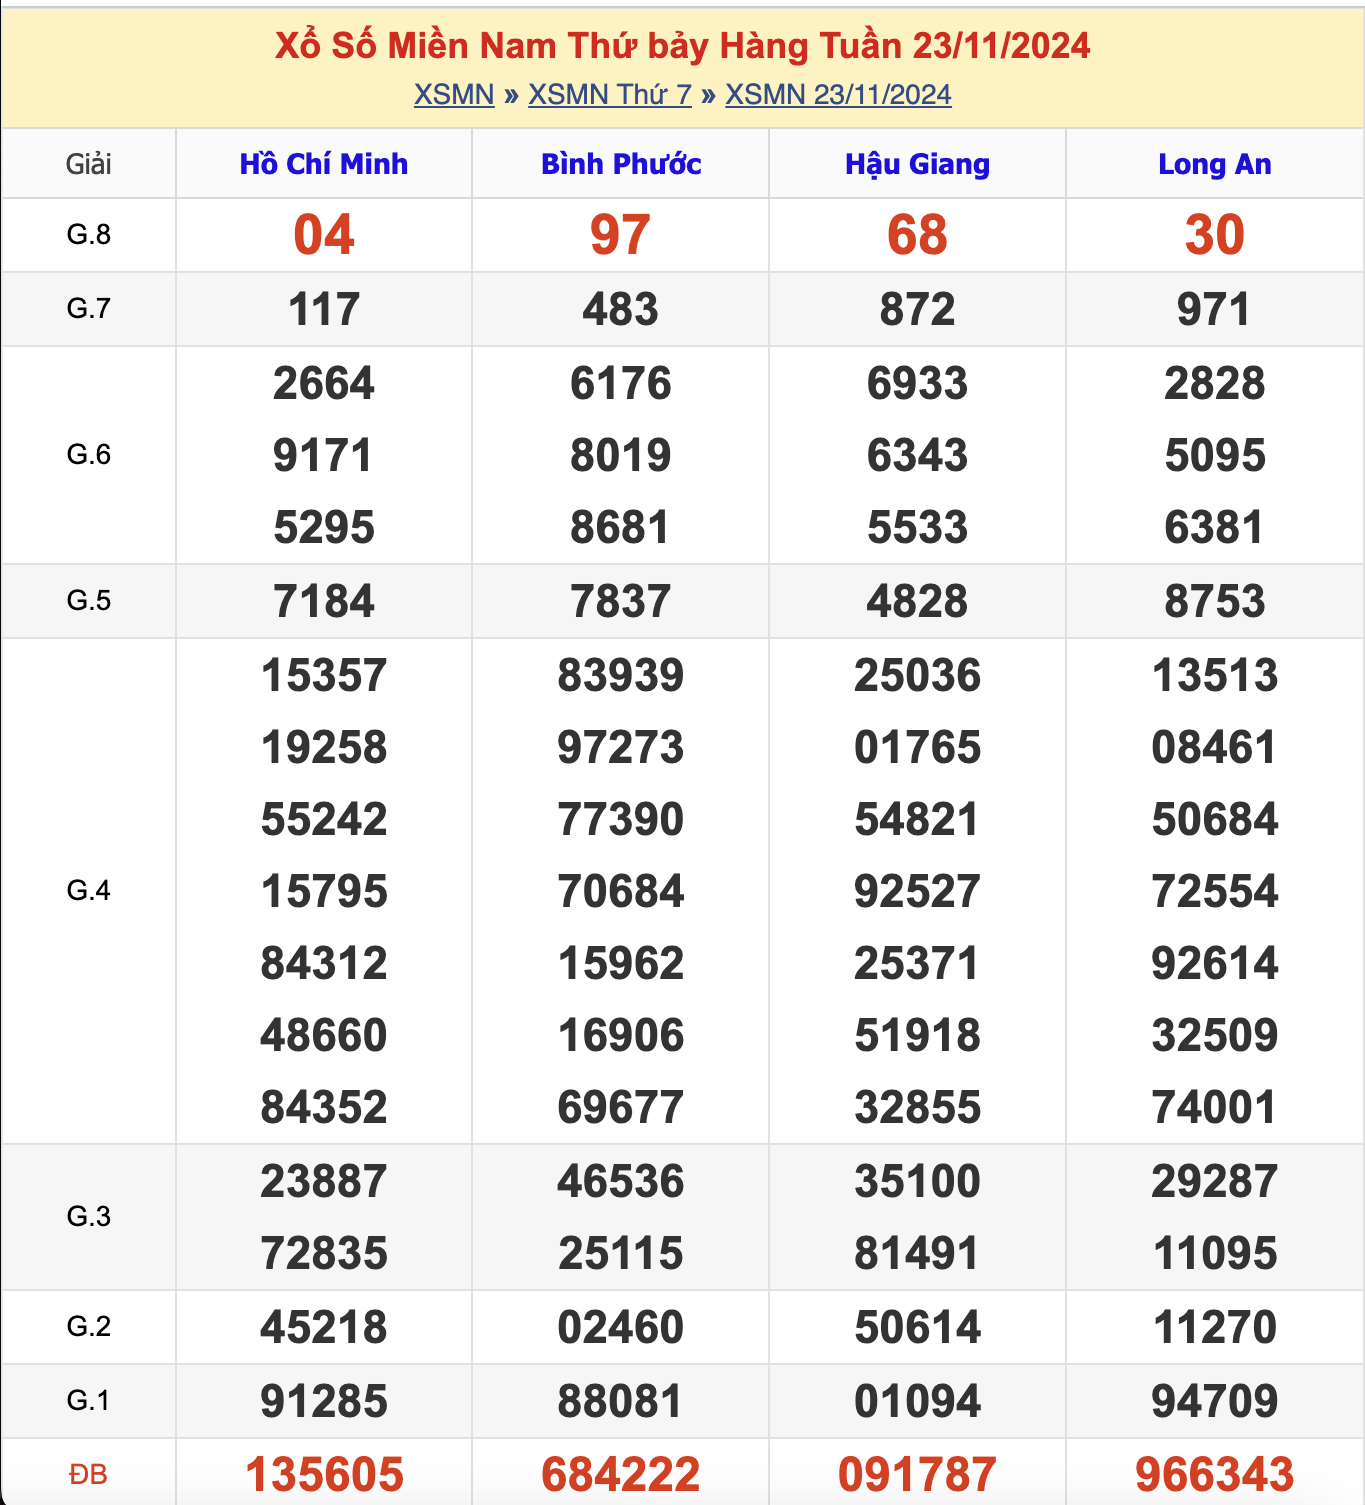The height and width of the screenshot is (1505, 1365).
Task: Click G.1 number 94709
Action: [x=1215, y=1401]
